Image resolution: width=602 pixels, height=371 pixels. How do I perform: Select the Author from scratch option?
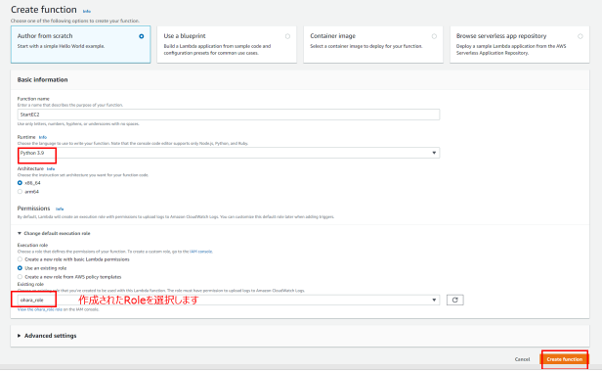click(81, 45)
